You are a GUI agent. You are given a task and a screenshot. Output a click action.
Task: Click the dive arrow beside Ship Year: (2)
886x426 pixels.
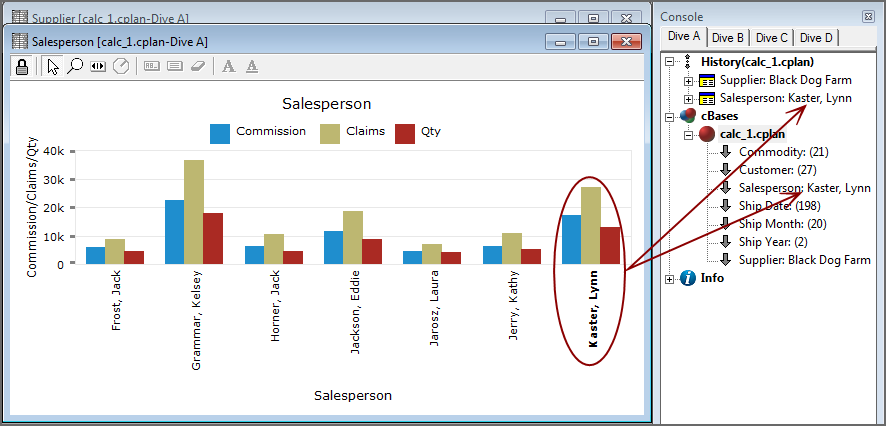726,242
